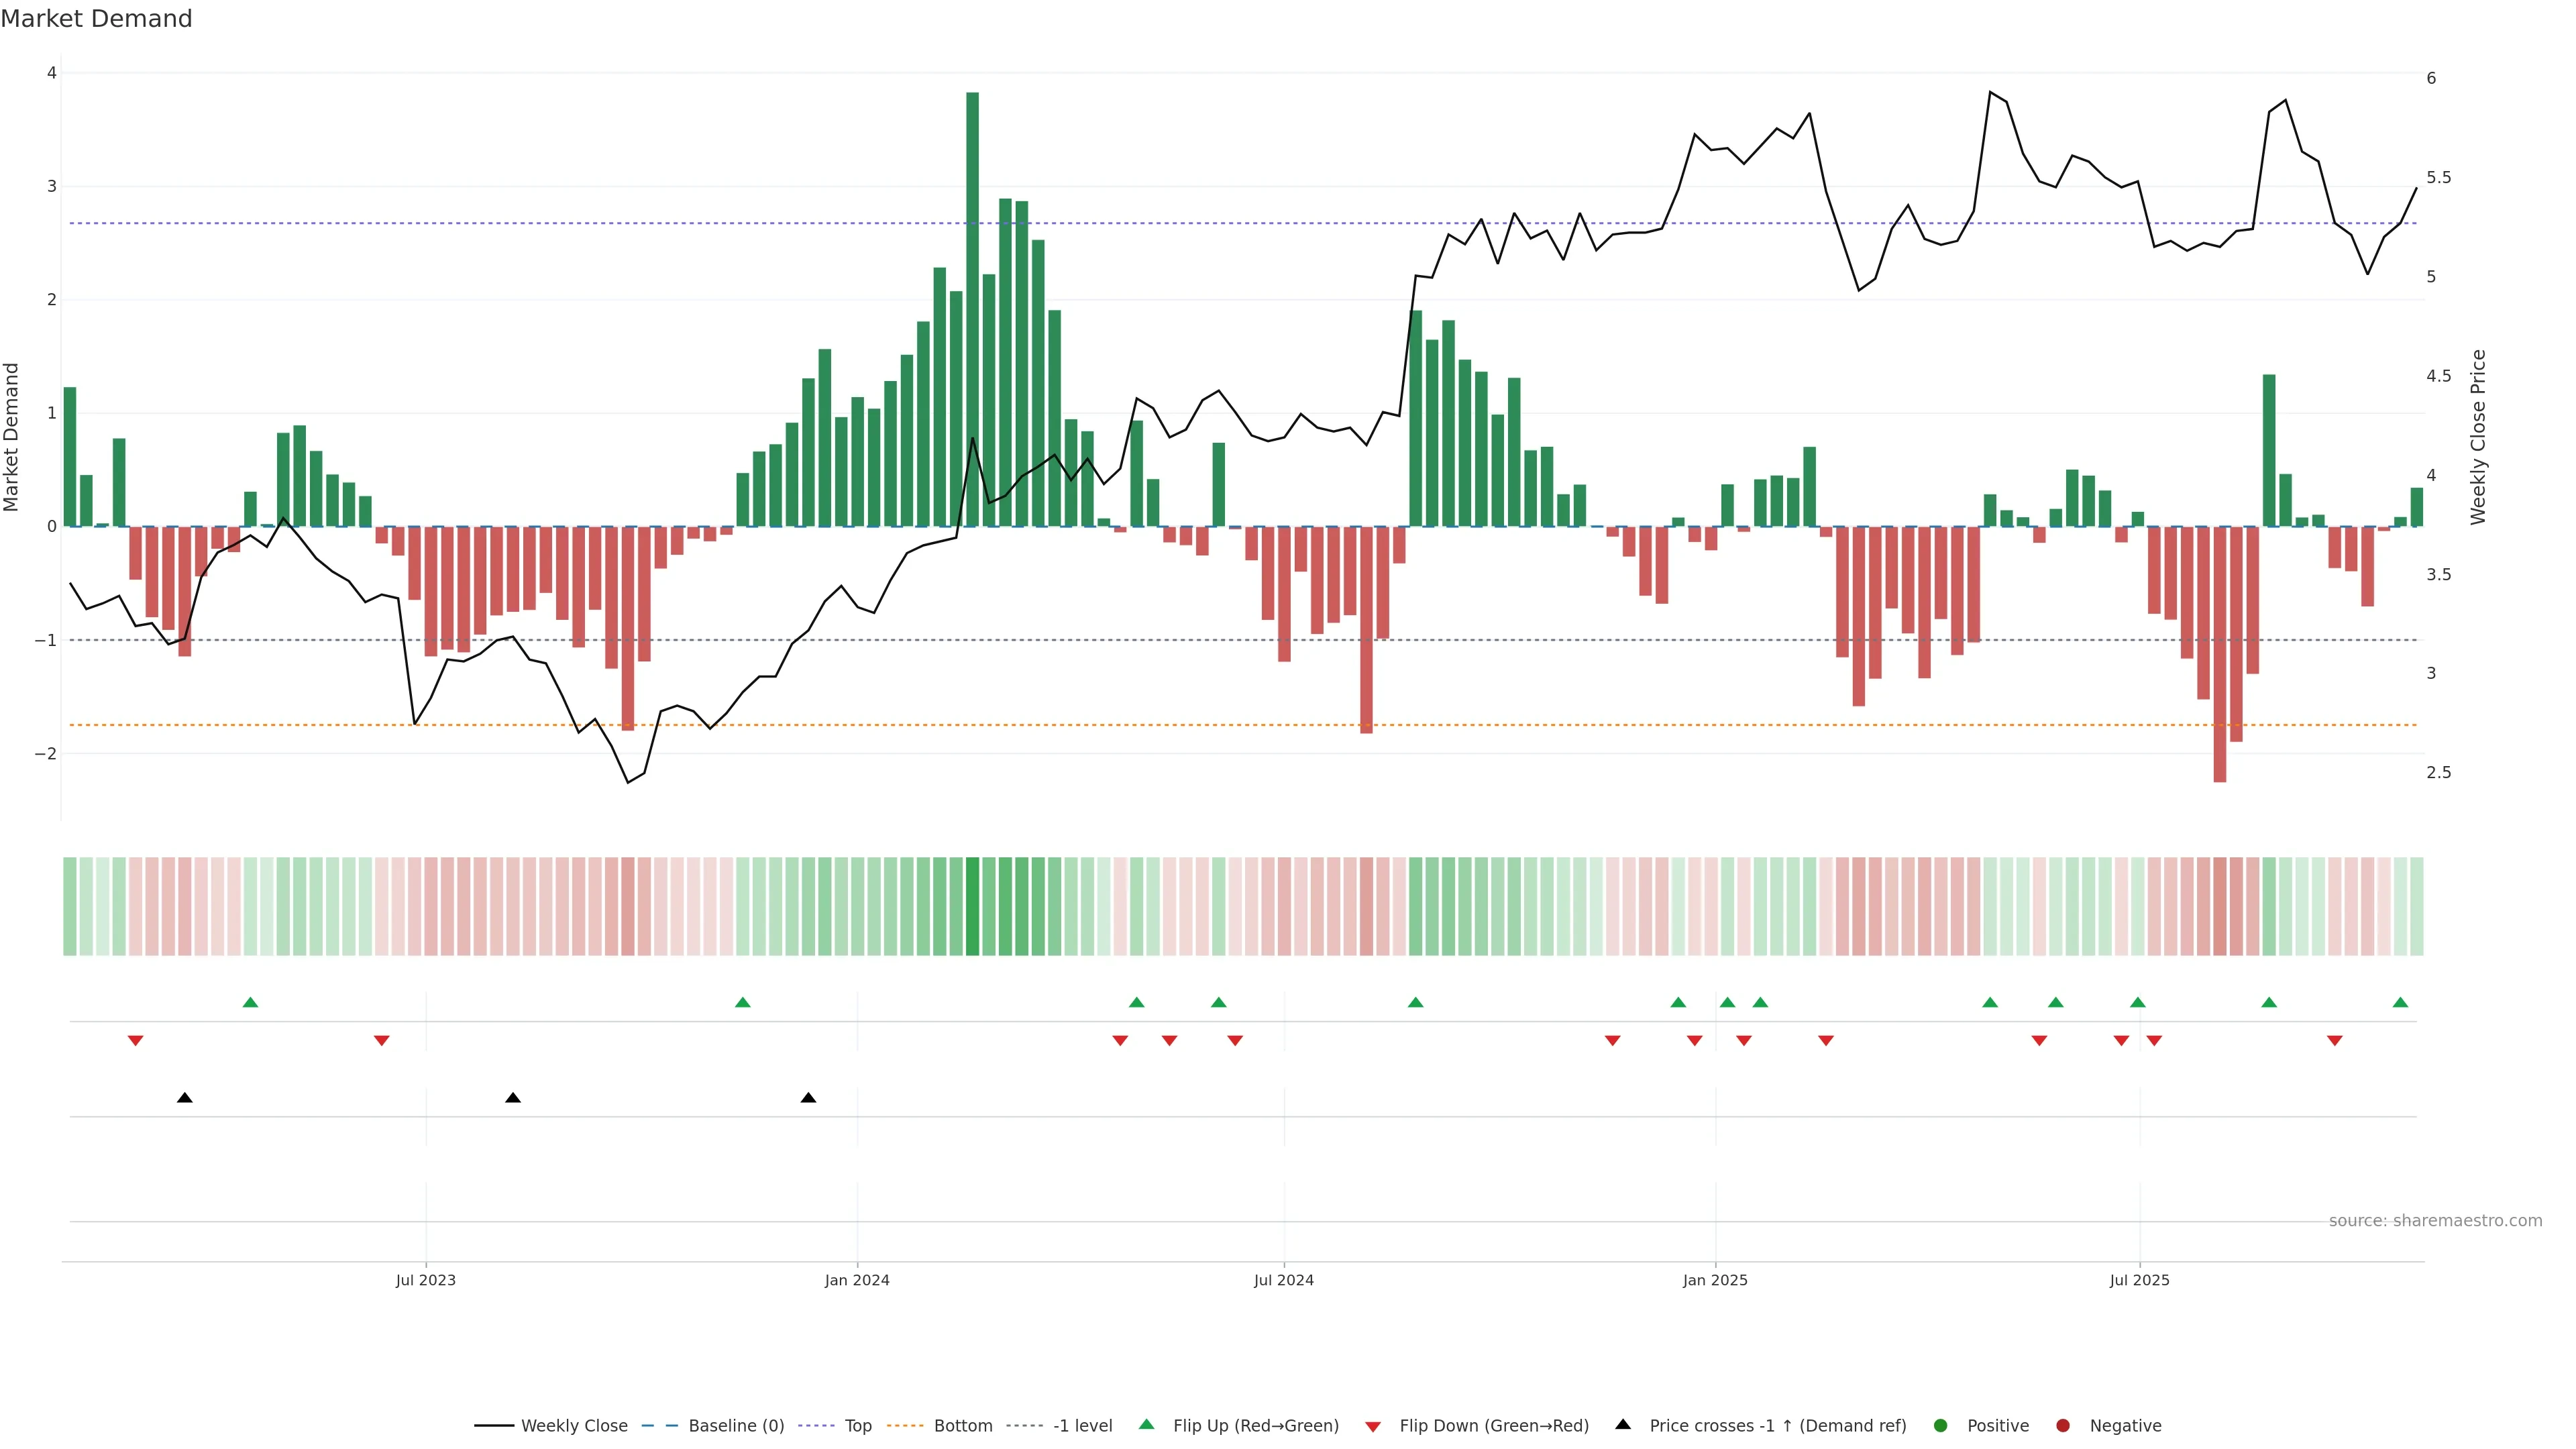Click the Negative red dot legend
The height and width of the screenshot is (1449, 2576).
click(2063, 1426)
